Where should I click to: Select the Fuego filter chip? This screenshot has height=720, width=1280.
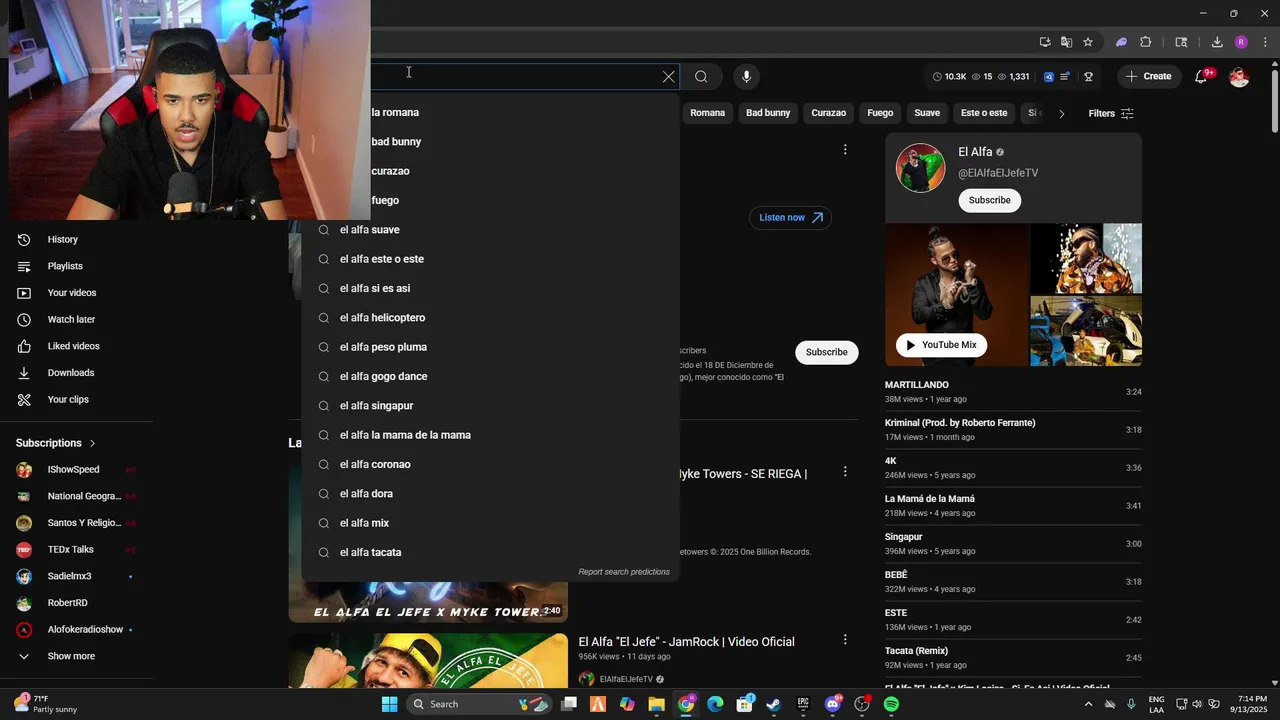point(880,113)
